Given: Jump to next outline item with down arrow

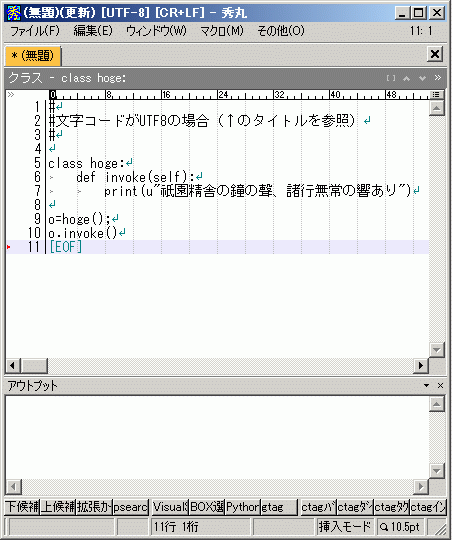Looking at the screenshot, I should (422, 78).
